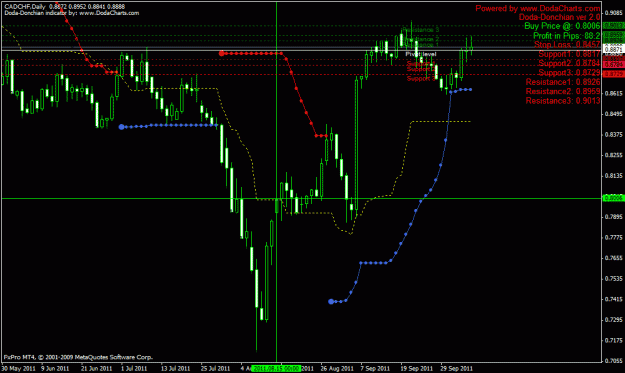Viewport: 625px width, 373px height.
Task: Select the 0.7415 price axis label
Action: [x=614, y=299]
